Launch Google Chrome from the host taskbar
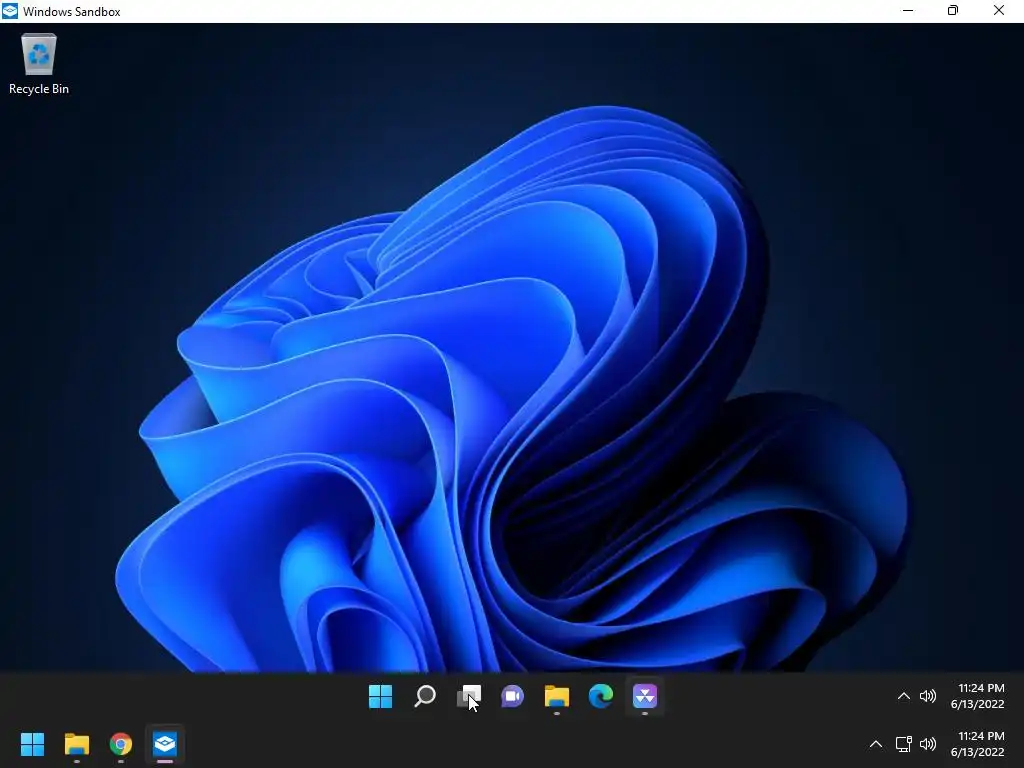Image resolution: width=1024 pixels, height=768 pixels. click(x=121, y=744)
